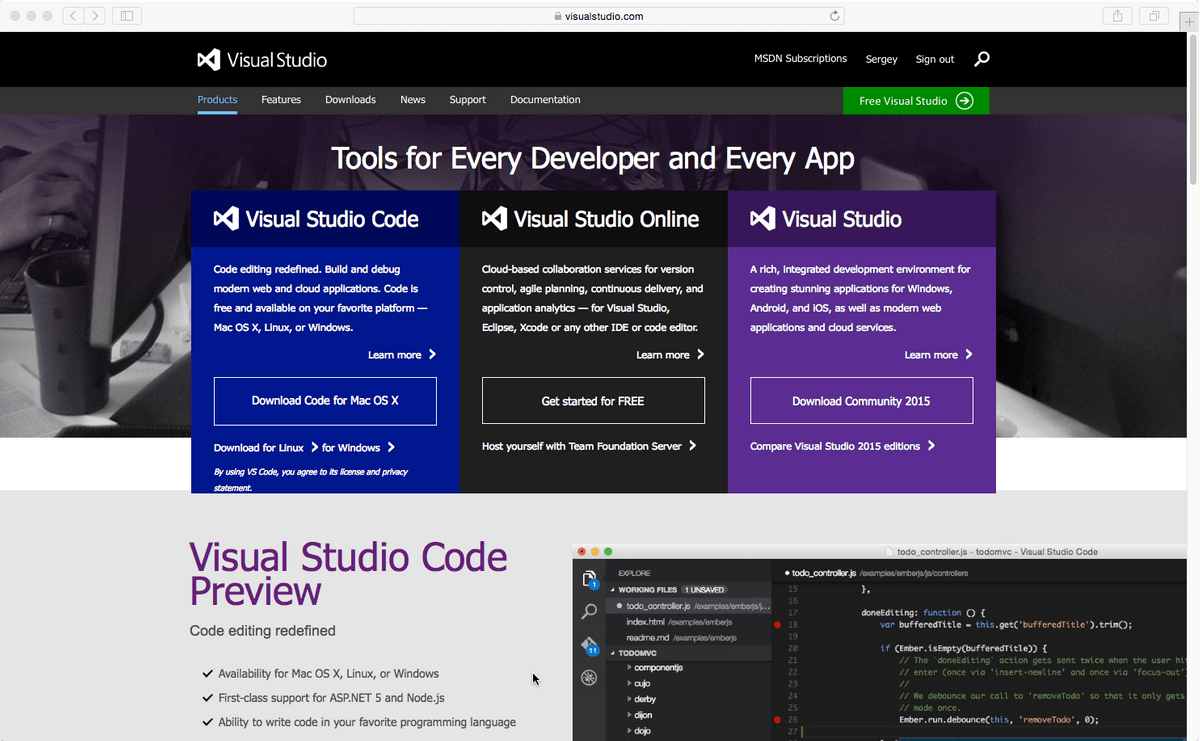Click the Get started for FREE button
The image size is (1200, 741).
592,400
